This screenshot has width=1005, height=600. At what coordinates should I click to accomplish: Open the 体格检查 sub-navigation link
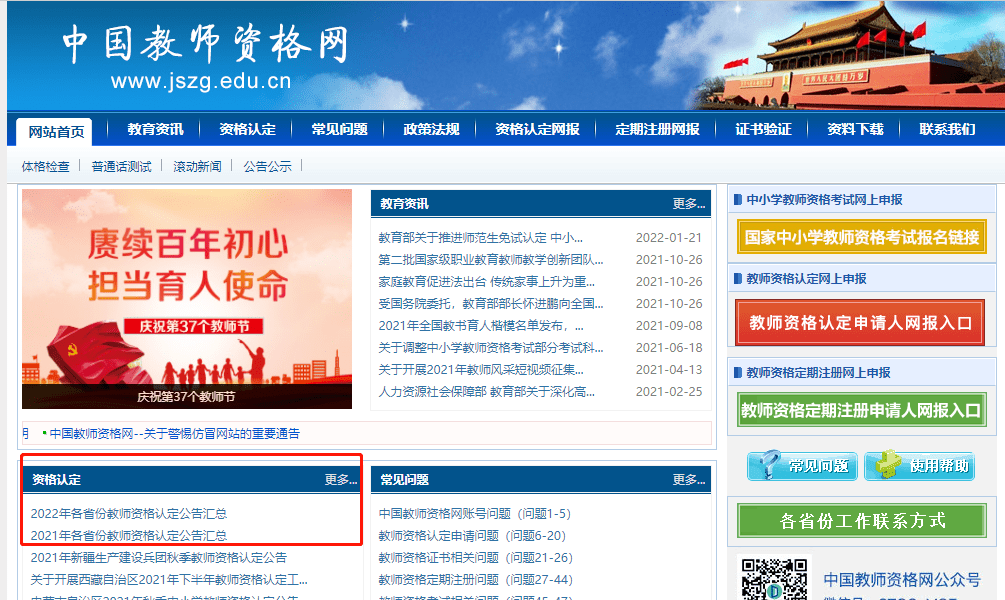(x=46, y=167)
